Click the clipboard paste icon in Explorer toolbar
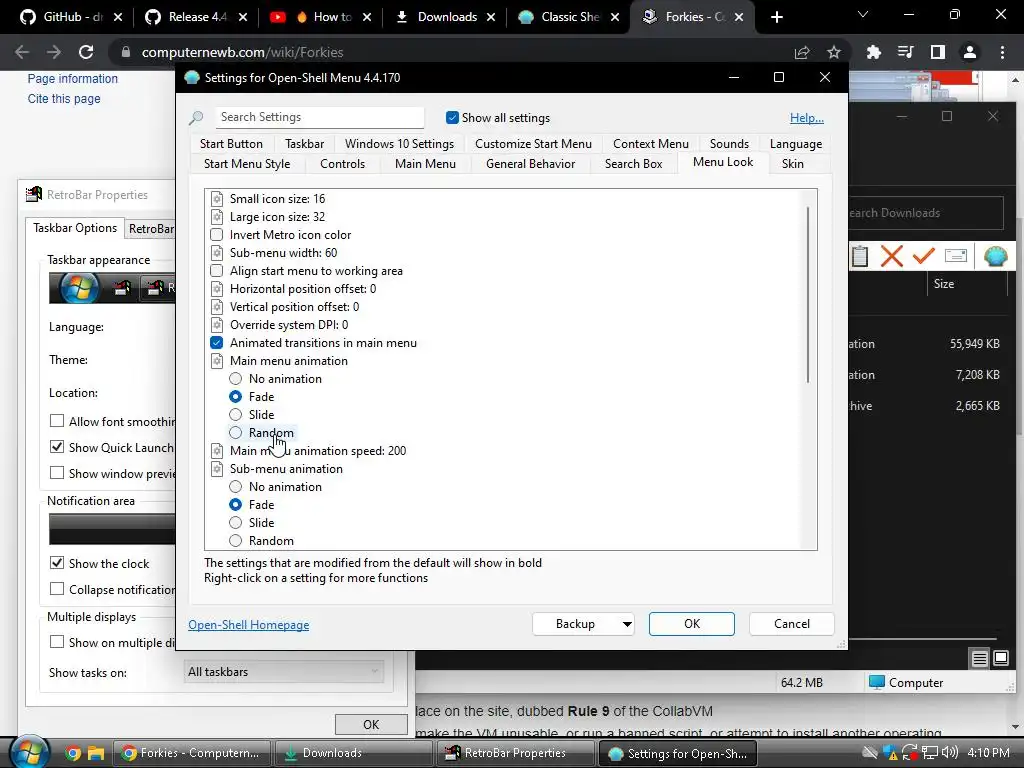Image resolution: width=1024 pixels, height=768 pixels. click(860, 256)
